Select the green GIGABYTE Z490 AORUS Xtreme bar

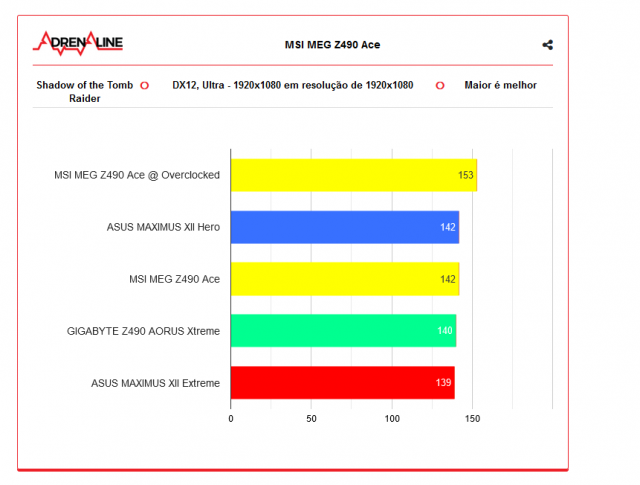click(343, 331)
